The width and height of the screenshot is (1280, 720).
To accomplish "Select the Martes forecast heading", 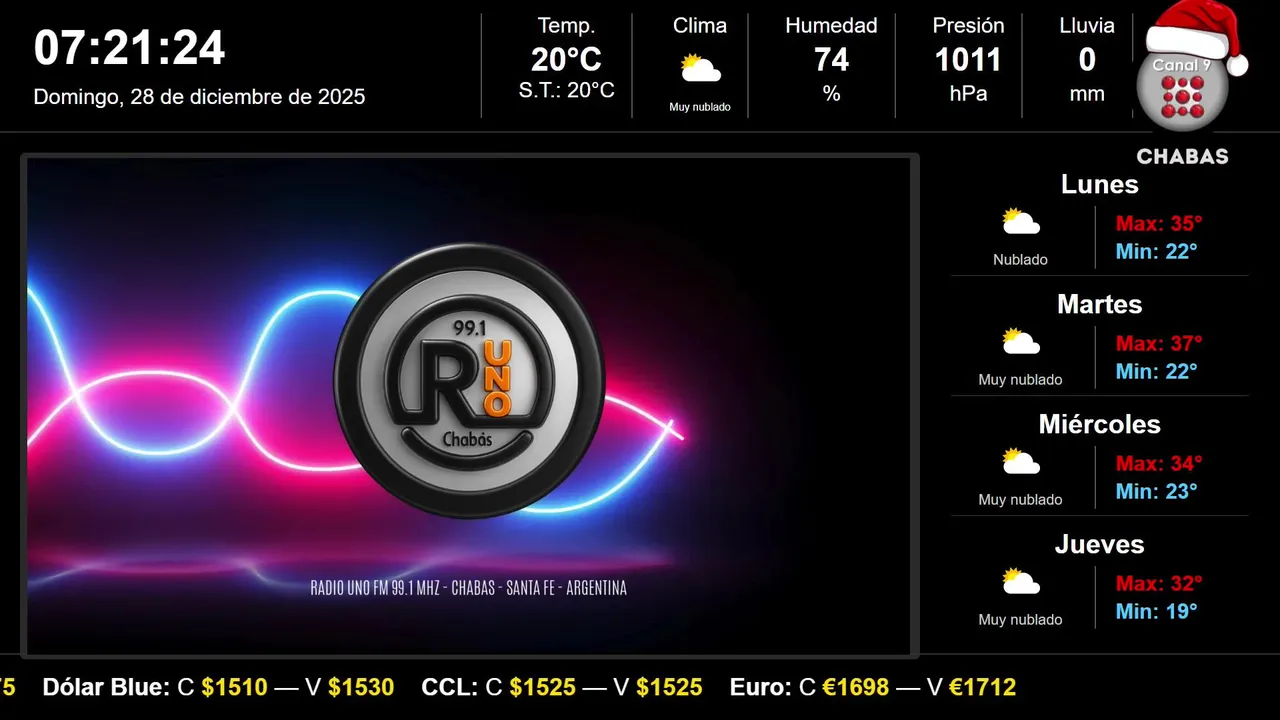I will pyautogui.click(x=1100, y=304).
